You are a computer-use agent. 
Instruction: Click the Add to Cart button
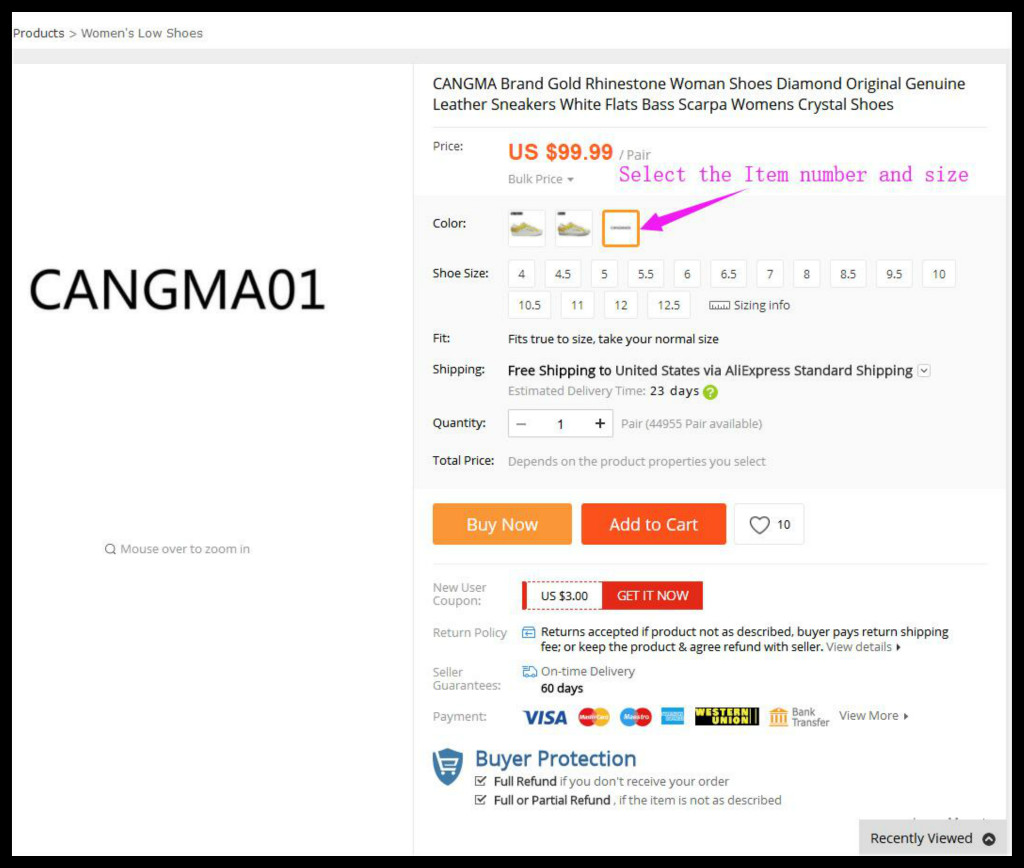tap(654, 524)
